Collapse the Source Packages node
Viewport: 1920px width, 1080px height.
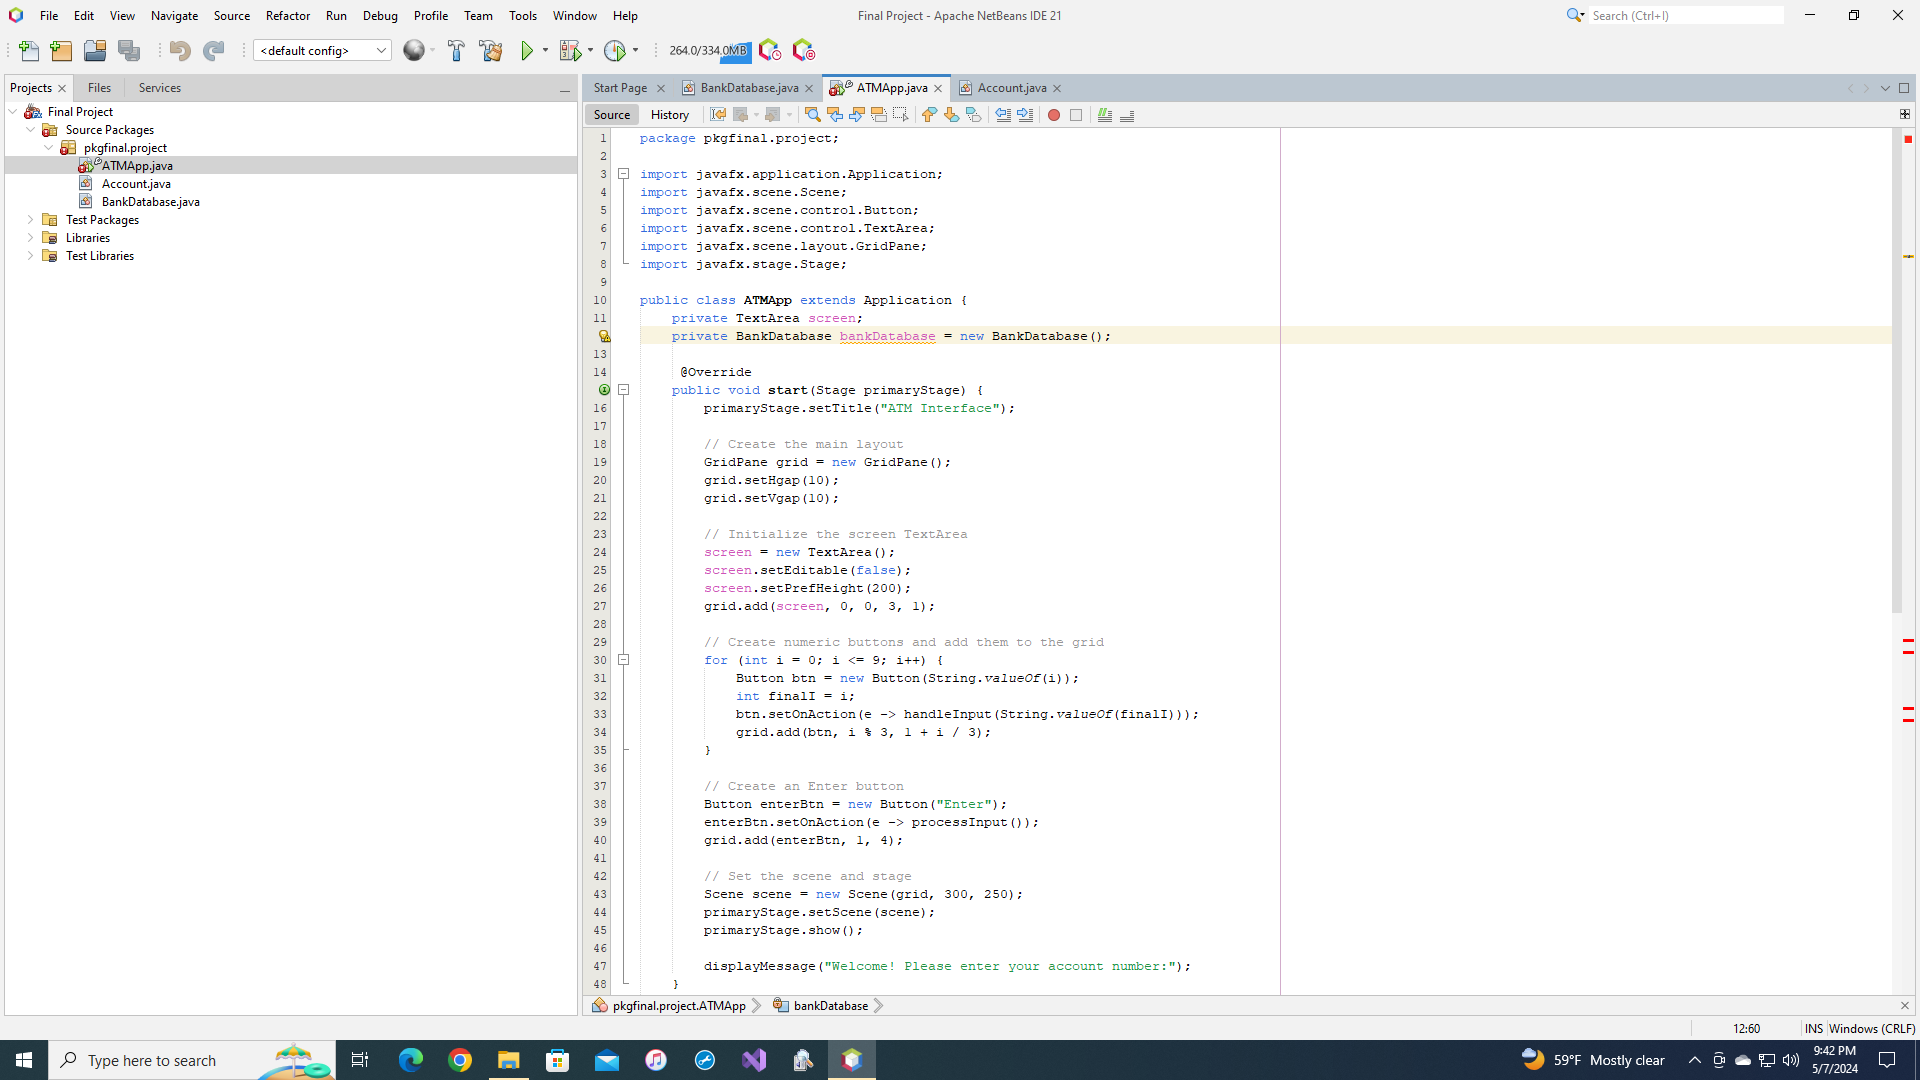point(29,129)
